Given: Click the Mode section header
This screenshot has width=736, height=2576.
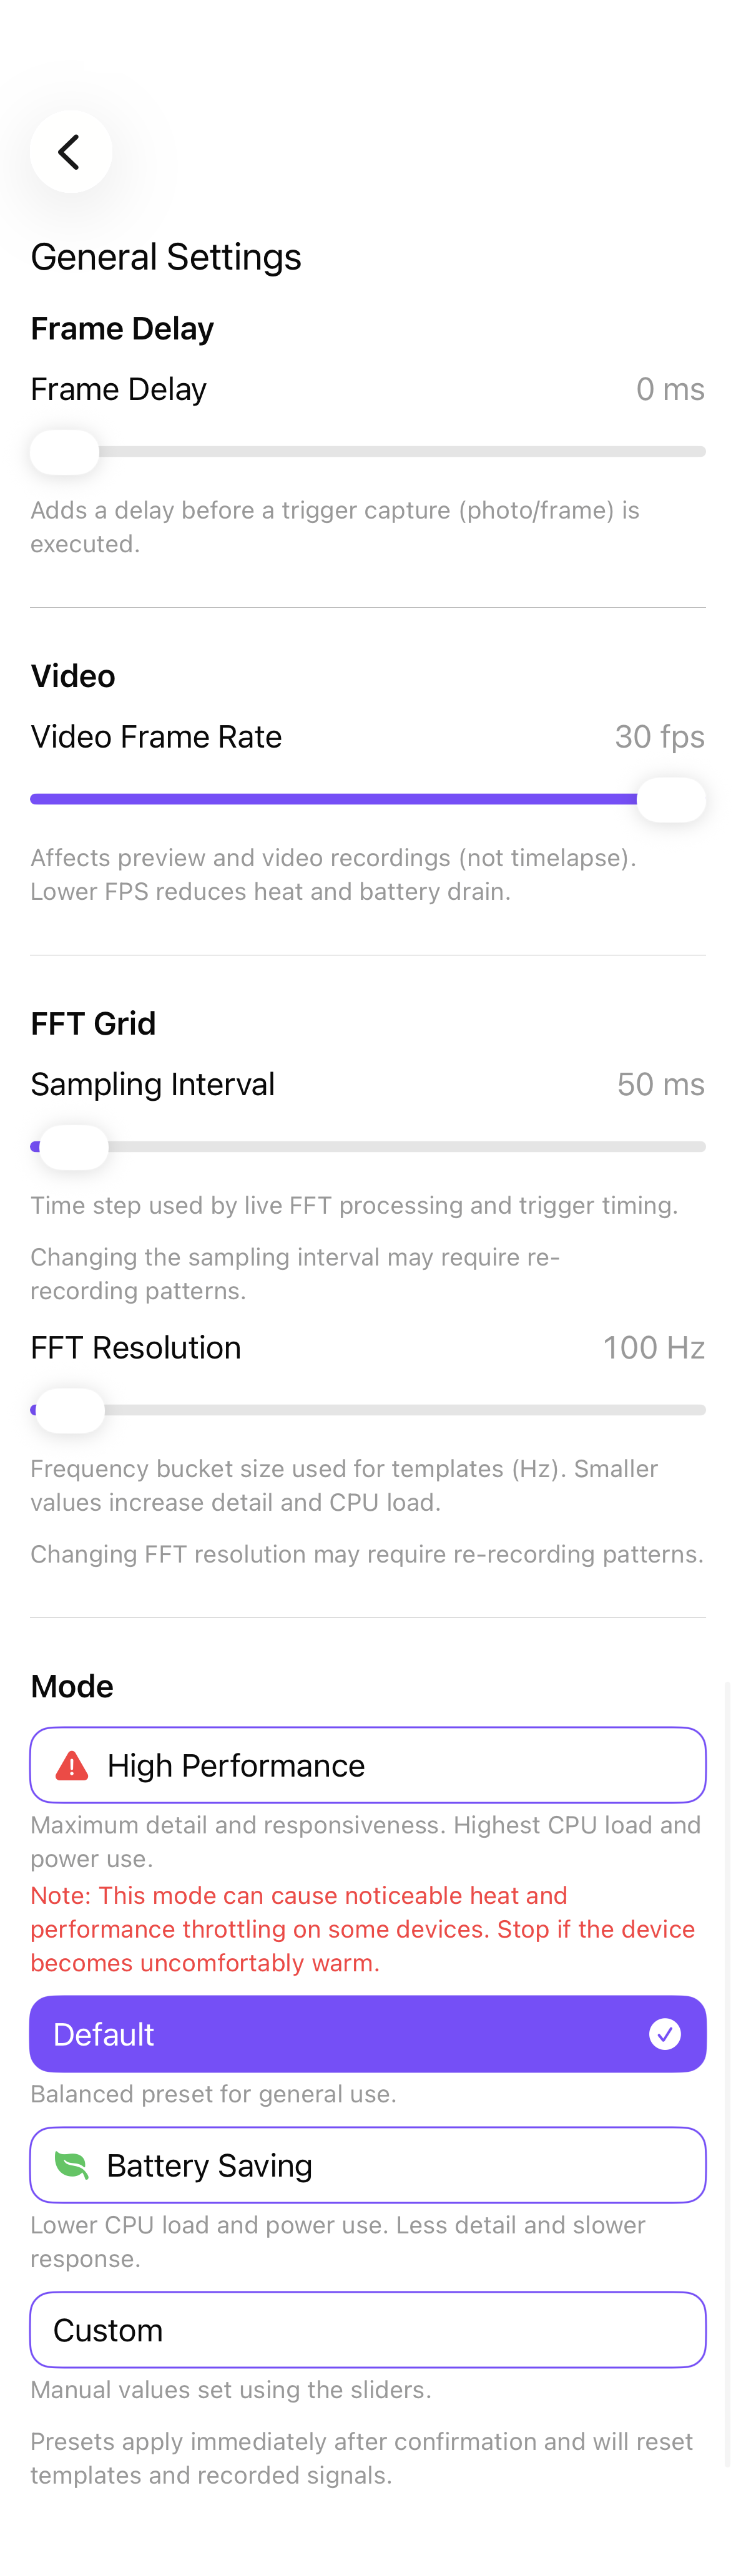Looking at the screenshot, I should (x=72, y=1685).
